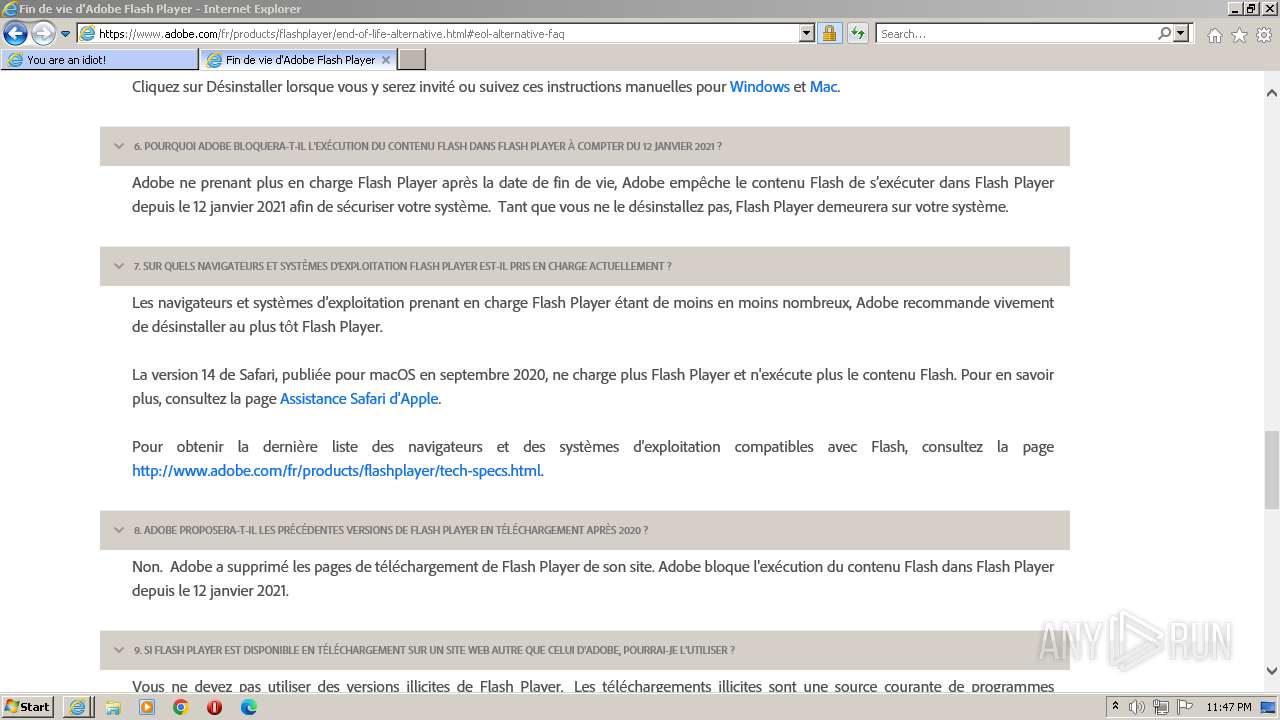Collapse question 9 chevron about other sites
The image size is (1280, 720).
coord(119,650)
